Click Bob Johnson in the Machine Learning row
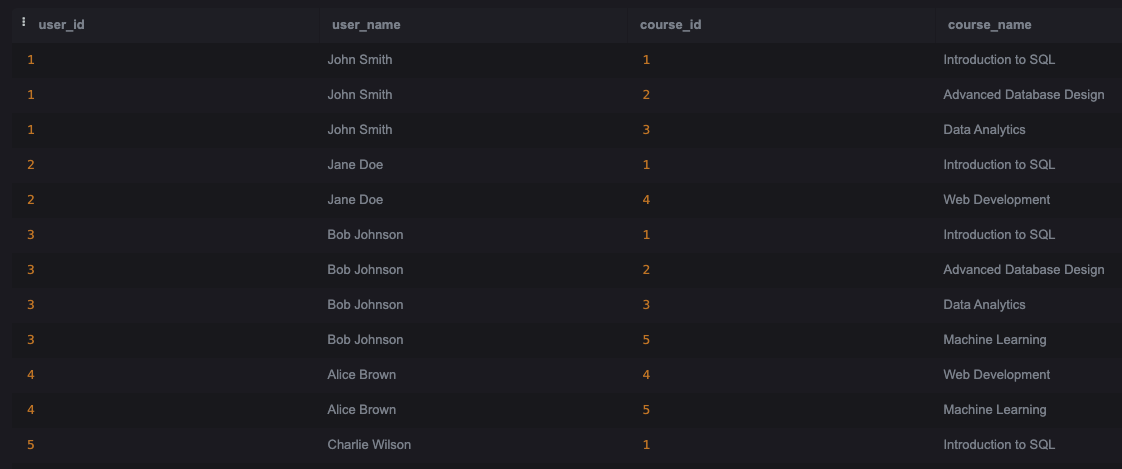 [365, 339]
